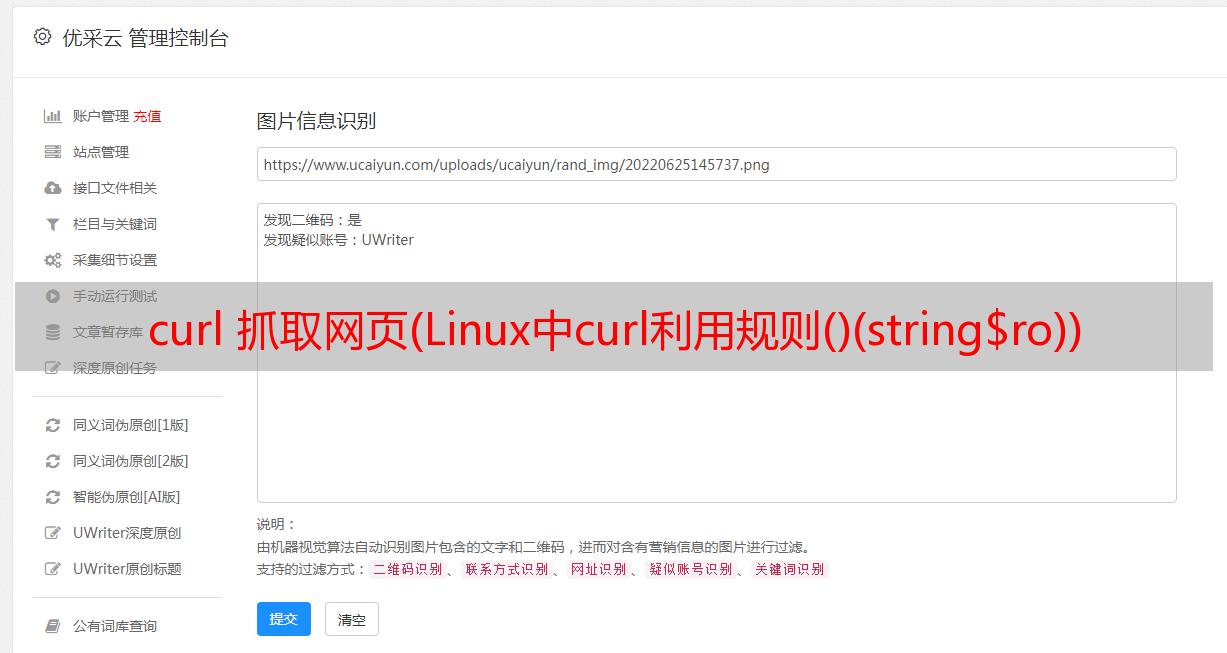The width and height of the screenshot is (1227, 653).
Task: Click inside the recognition results text area
Action: coord(716,353)
